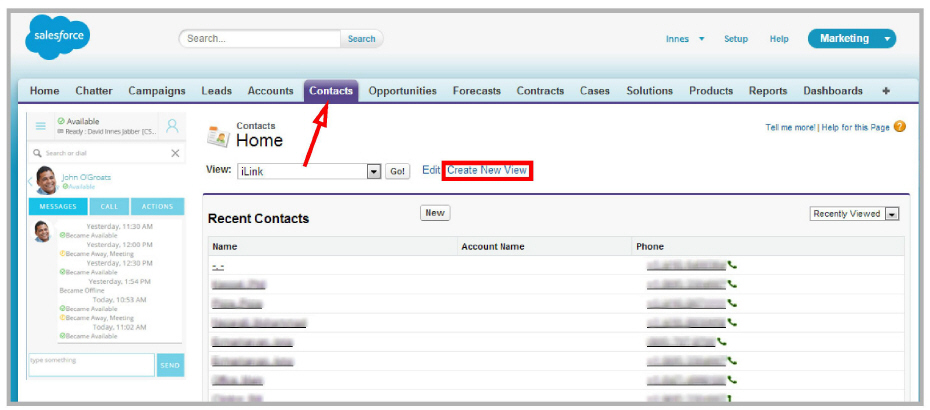Image resolution: width=930 pixels, height=410 pixels.
Task: Click the Go! button
Action: (x=397, y=171)
